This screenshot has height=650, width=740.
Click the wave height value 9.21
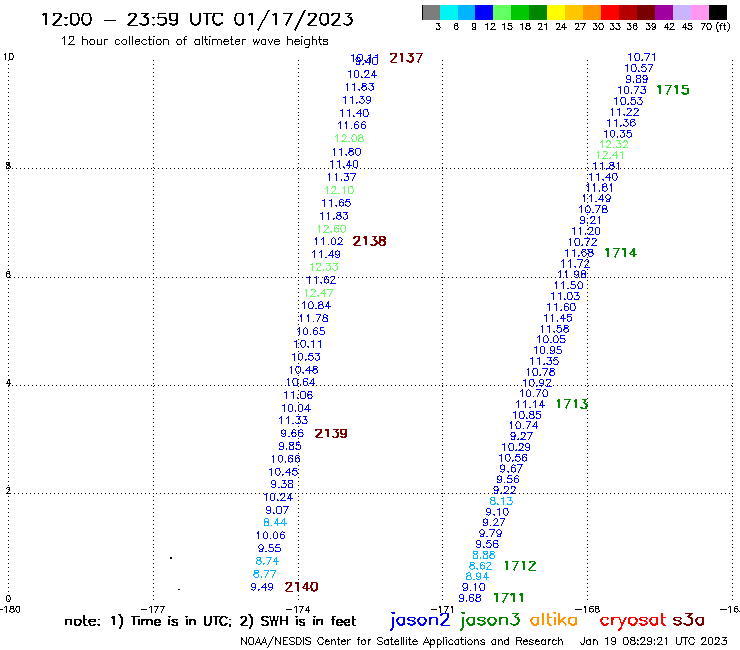(590, 220)
